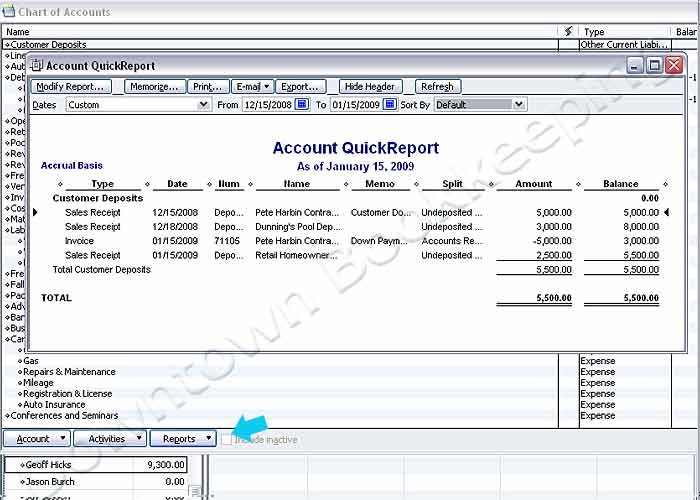Click the -5,000.00 amount value
This screenshot has height=500, width=700.
552,241
